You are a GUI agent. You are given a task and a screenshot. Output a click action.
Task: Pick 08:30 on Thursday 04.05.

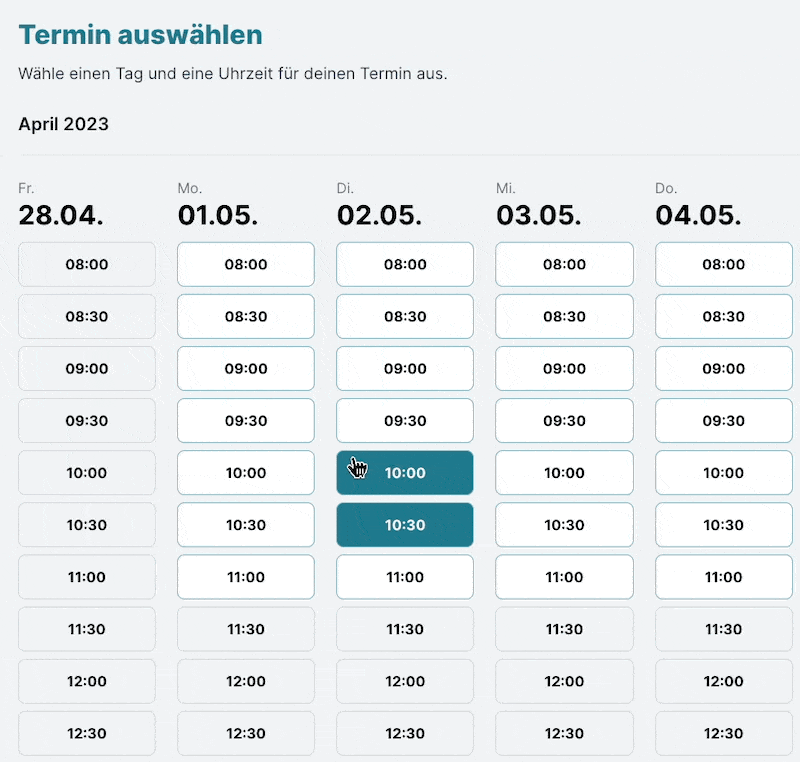(723, 316)
